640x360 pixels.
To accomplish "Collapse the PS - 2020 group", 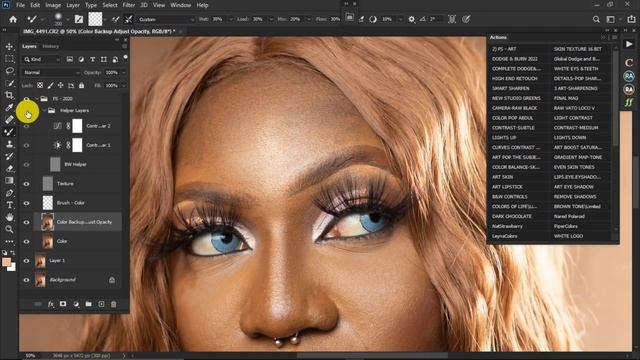I will click(x=37, y=99).
